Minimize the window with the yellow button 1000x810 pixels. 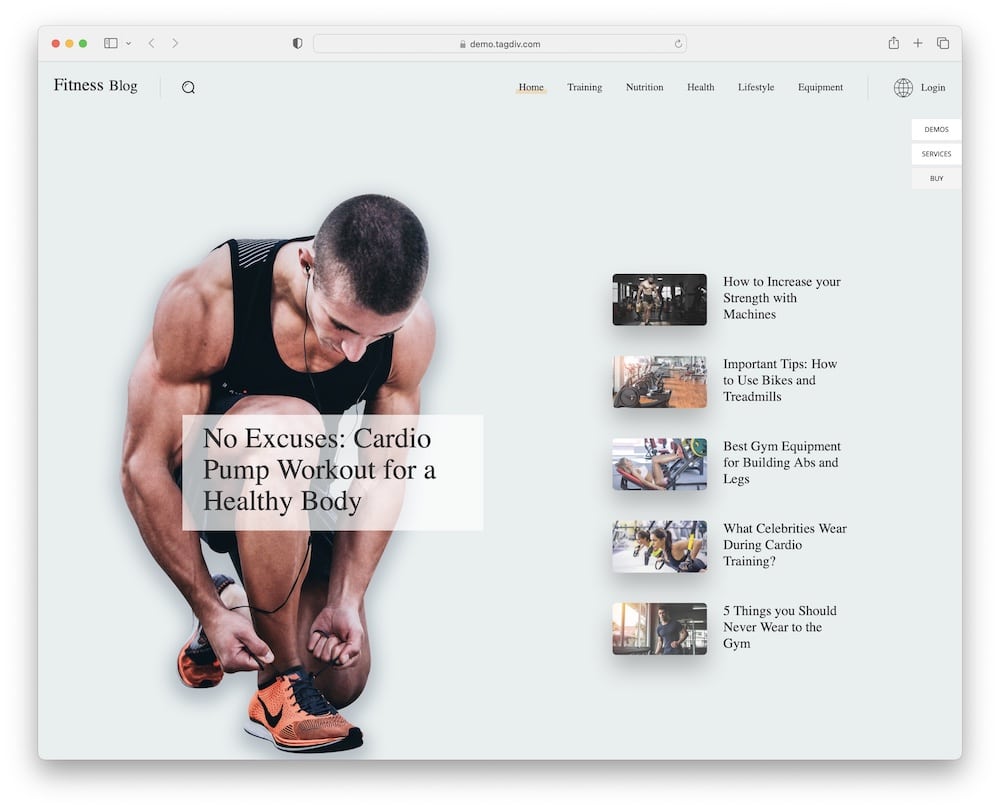[70, 43]
